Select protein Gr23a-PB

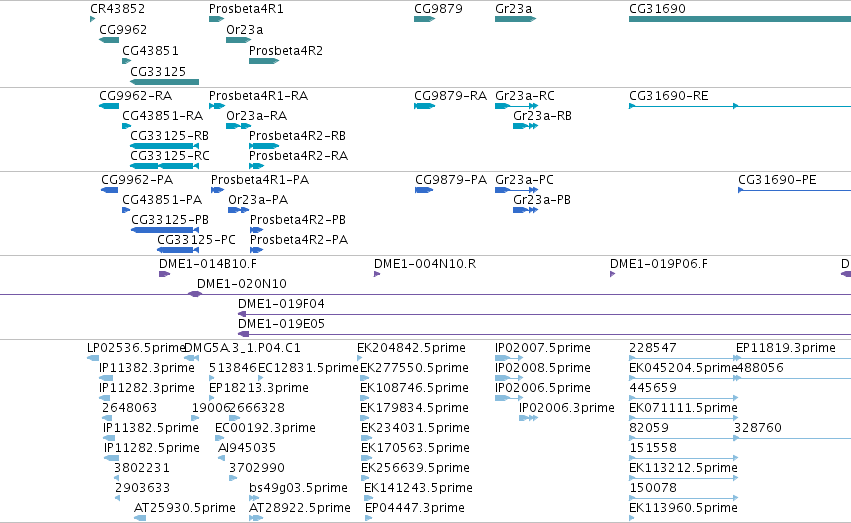click(525, 210)
